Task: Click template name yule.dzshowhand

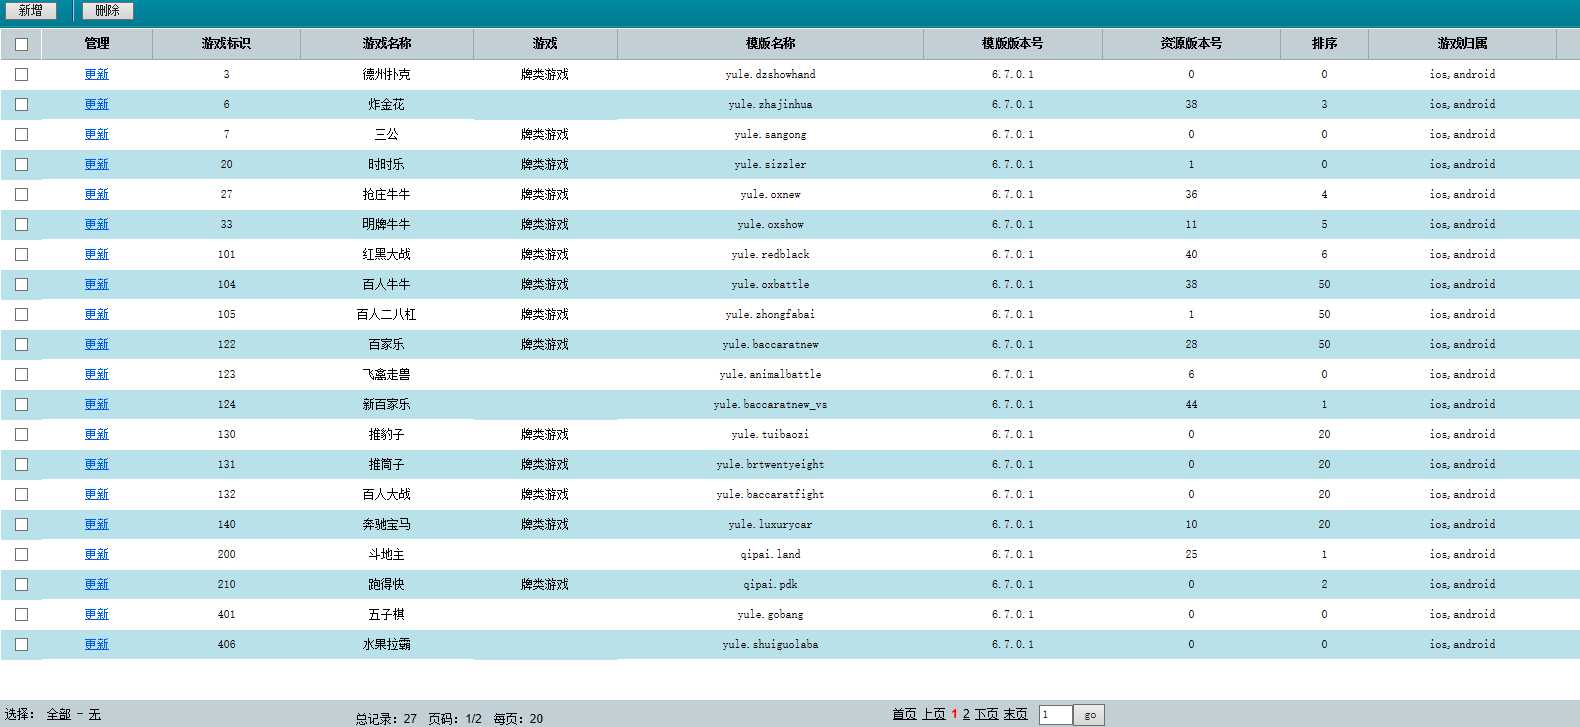Action: pos(770,74)
